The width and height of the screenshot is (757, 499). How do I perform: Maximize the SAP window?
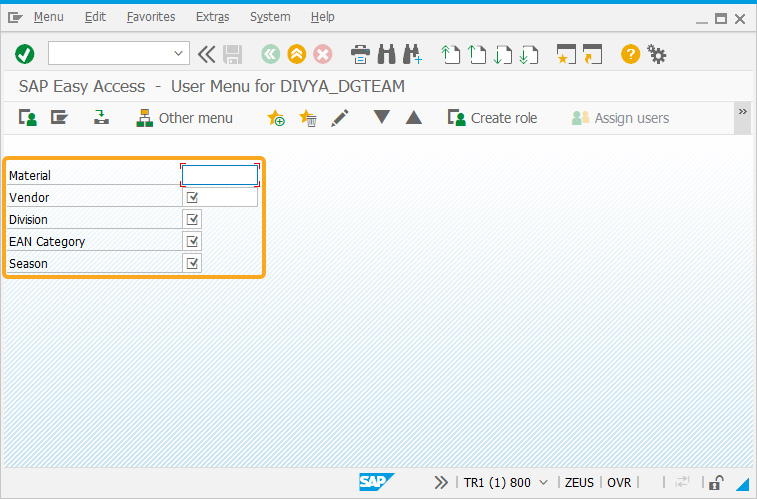click(721, 19)
